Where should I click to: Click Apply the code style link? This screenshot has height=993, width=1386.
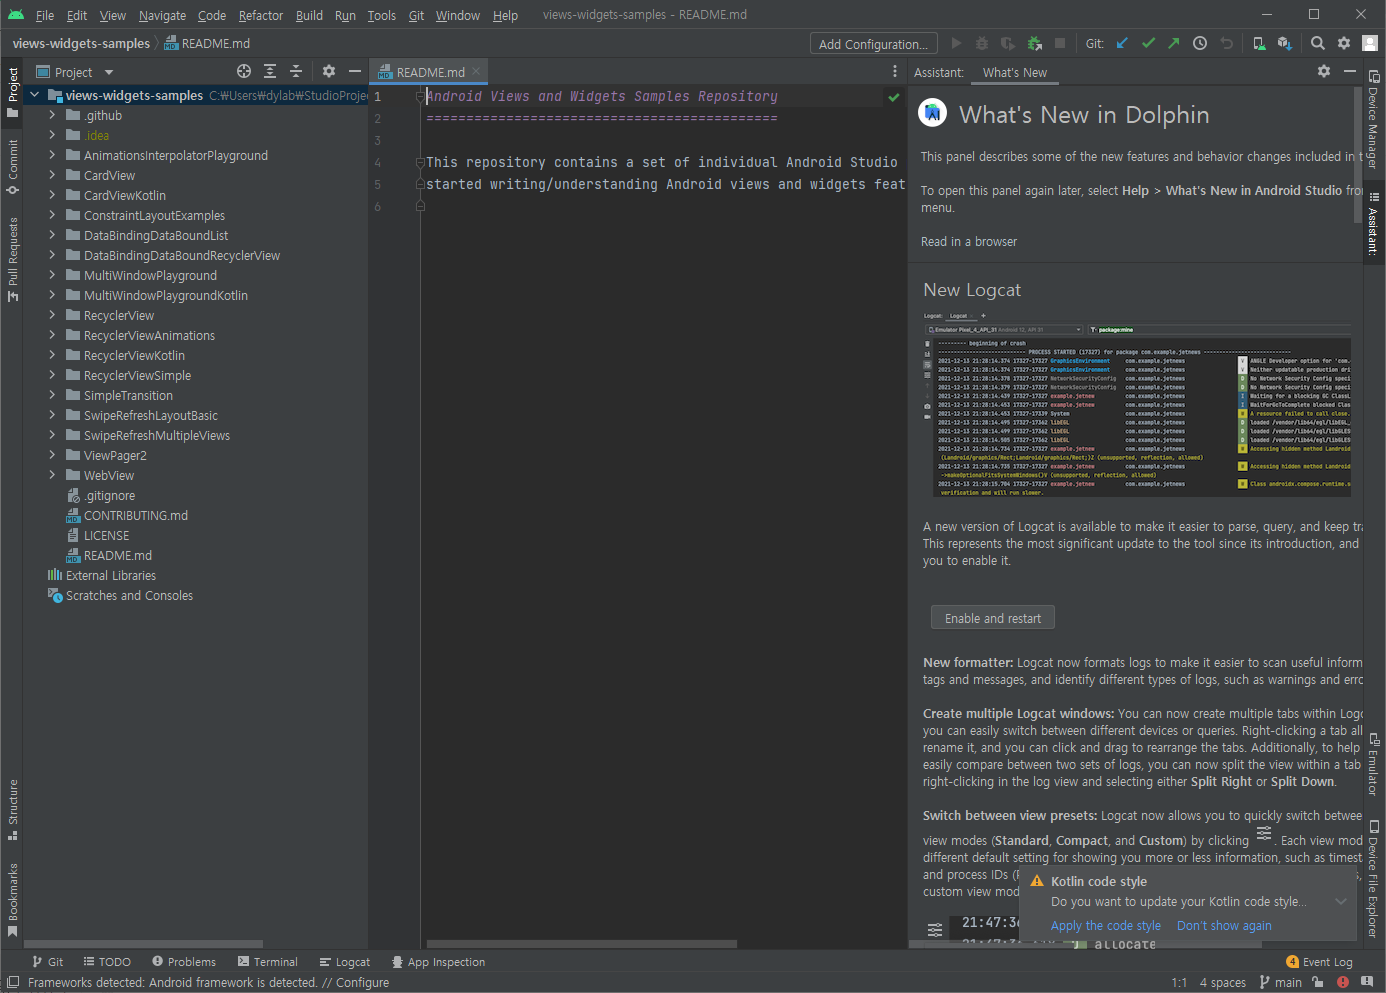pos(1106,926)
